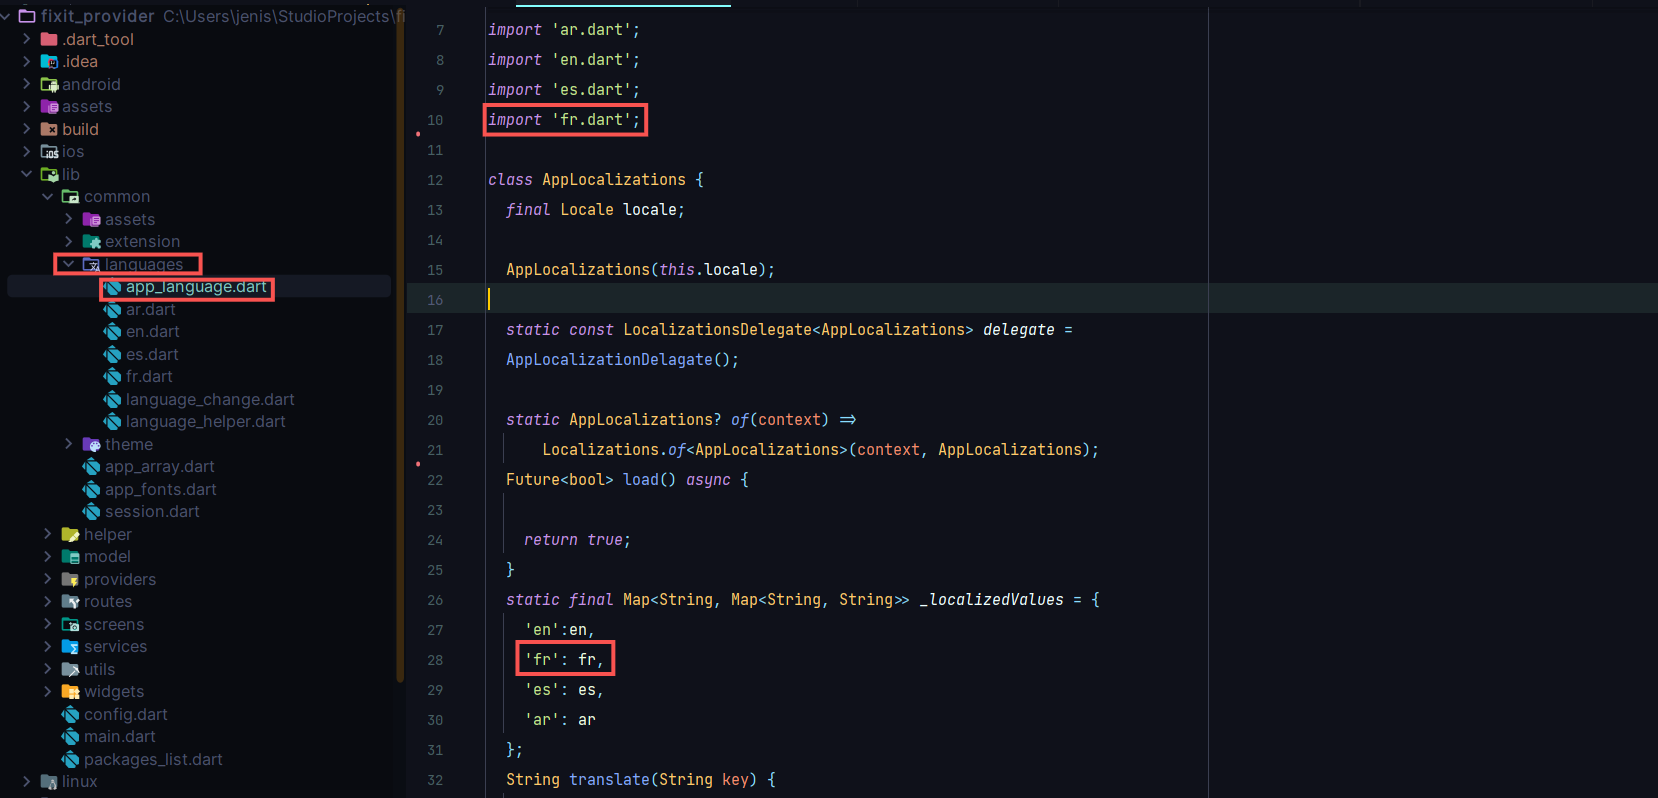This screenshot has height=798, width=1658.
Task: Click the theme folder icon
Action: tap(92, 445)
